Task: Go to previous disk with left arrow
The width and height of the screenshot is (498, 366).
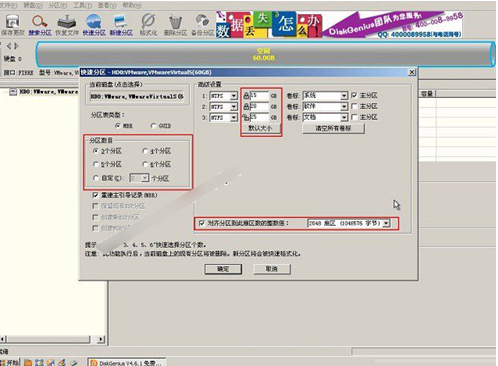Action: click(9, 46)
